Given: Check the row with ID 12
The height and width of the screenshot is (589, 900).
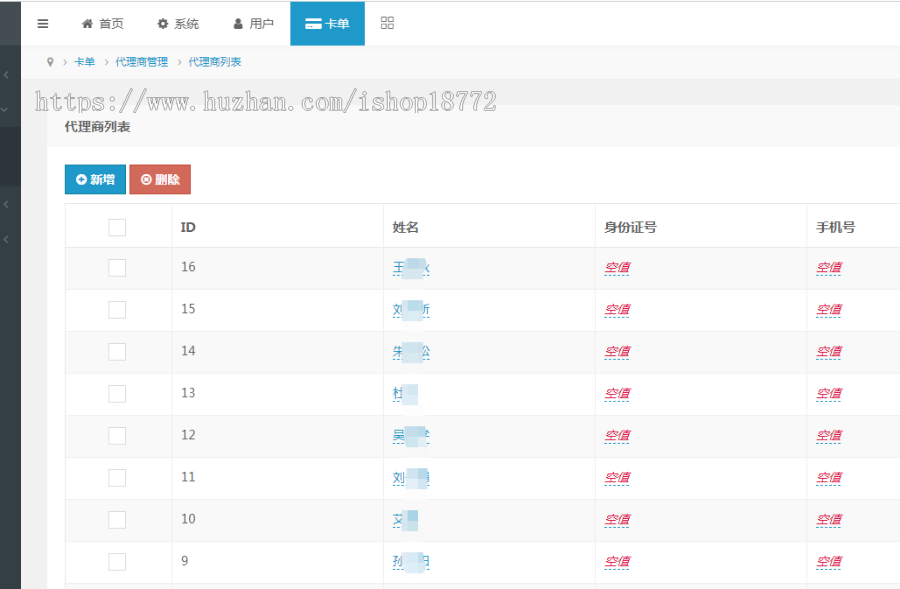Looking at the screenshot, I should click(117, 436).
